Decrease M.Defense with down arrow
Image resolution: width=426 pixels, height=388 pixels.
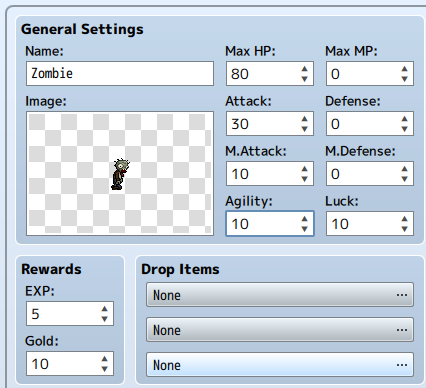[x=404, y=179]
